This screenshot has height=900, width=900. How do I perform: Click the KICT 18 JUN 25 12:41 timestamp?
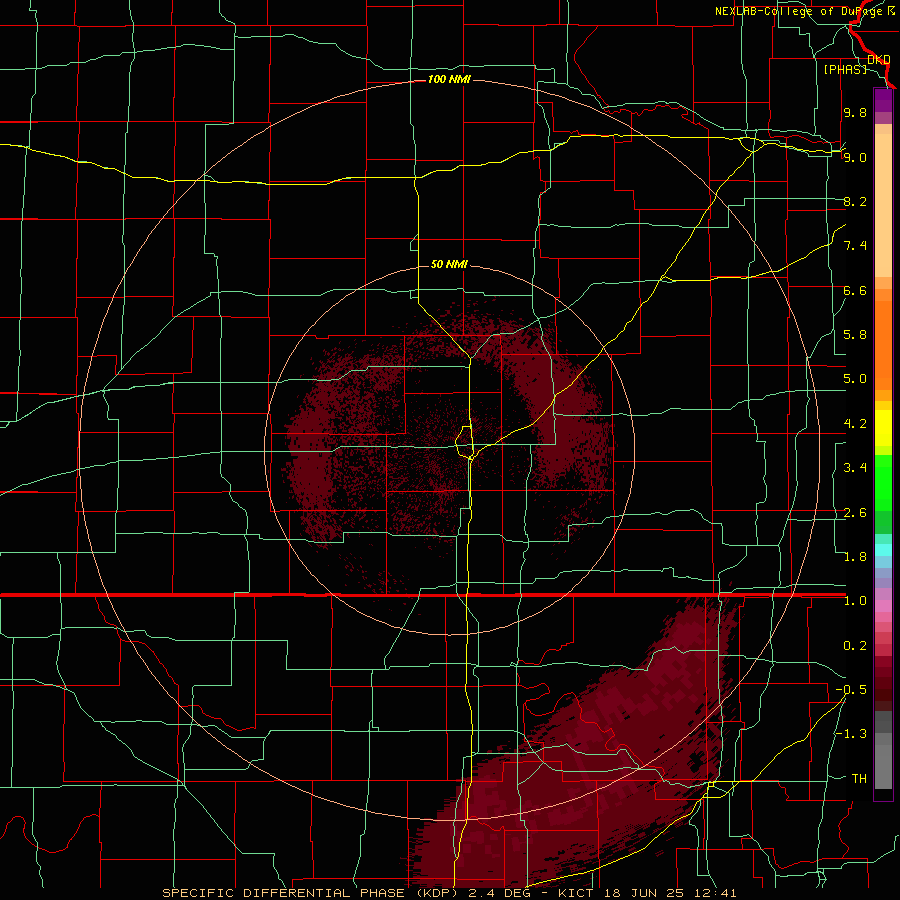click(x=647, y=893)
